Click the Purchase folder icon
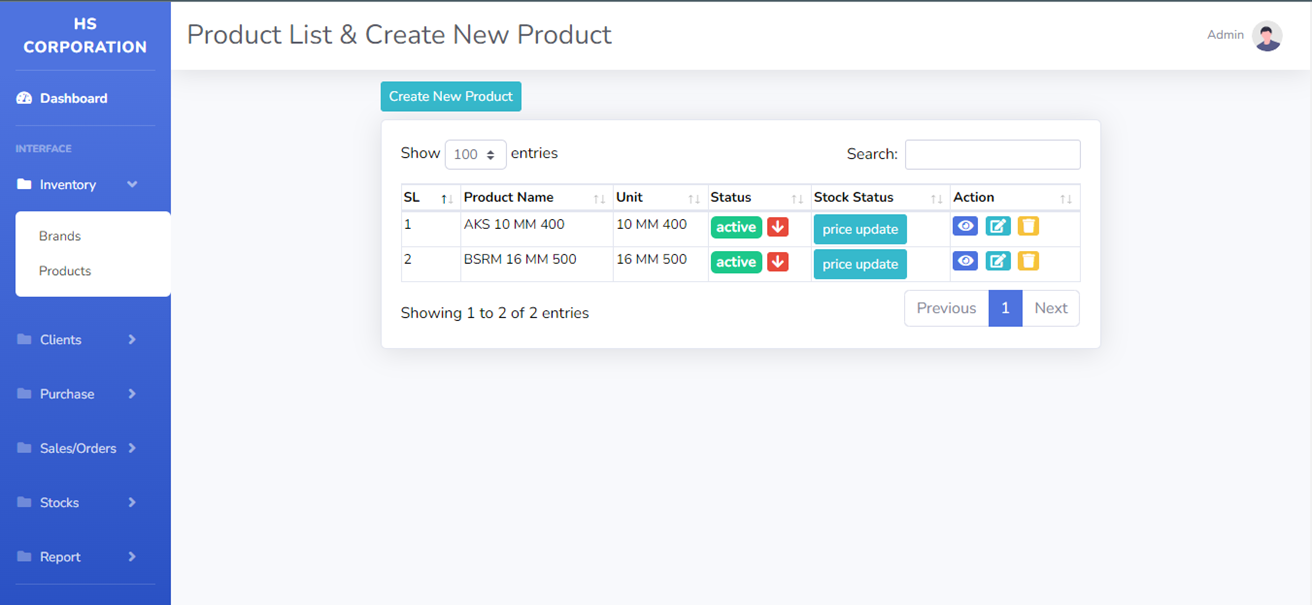The width and height of the screenshot is (1312, 605). coord(25,393)
